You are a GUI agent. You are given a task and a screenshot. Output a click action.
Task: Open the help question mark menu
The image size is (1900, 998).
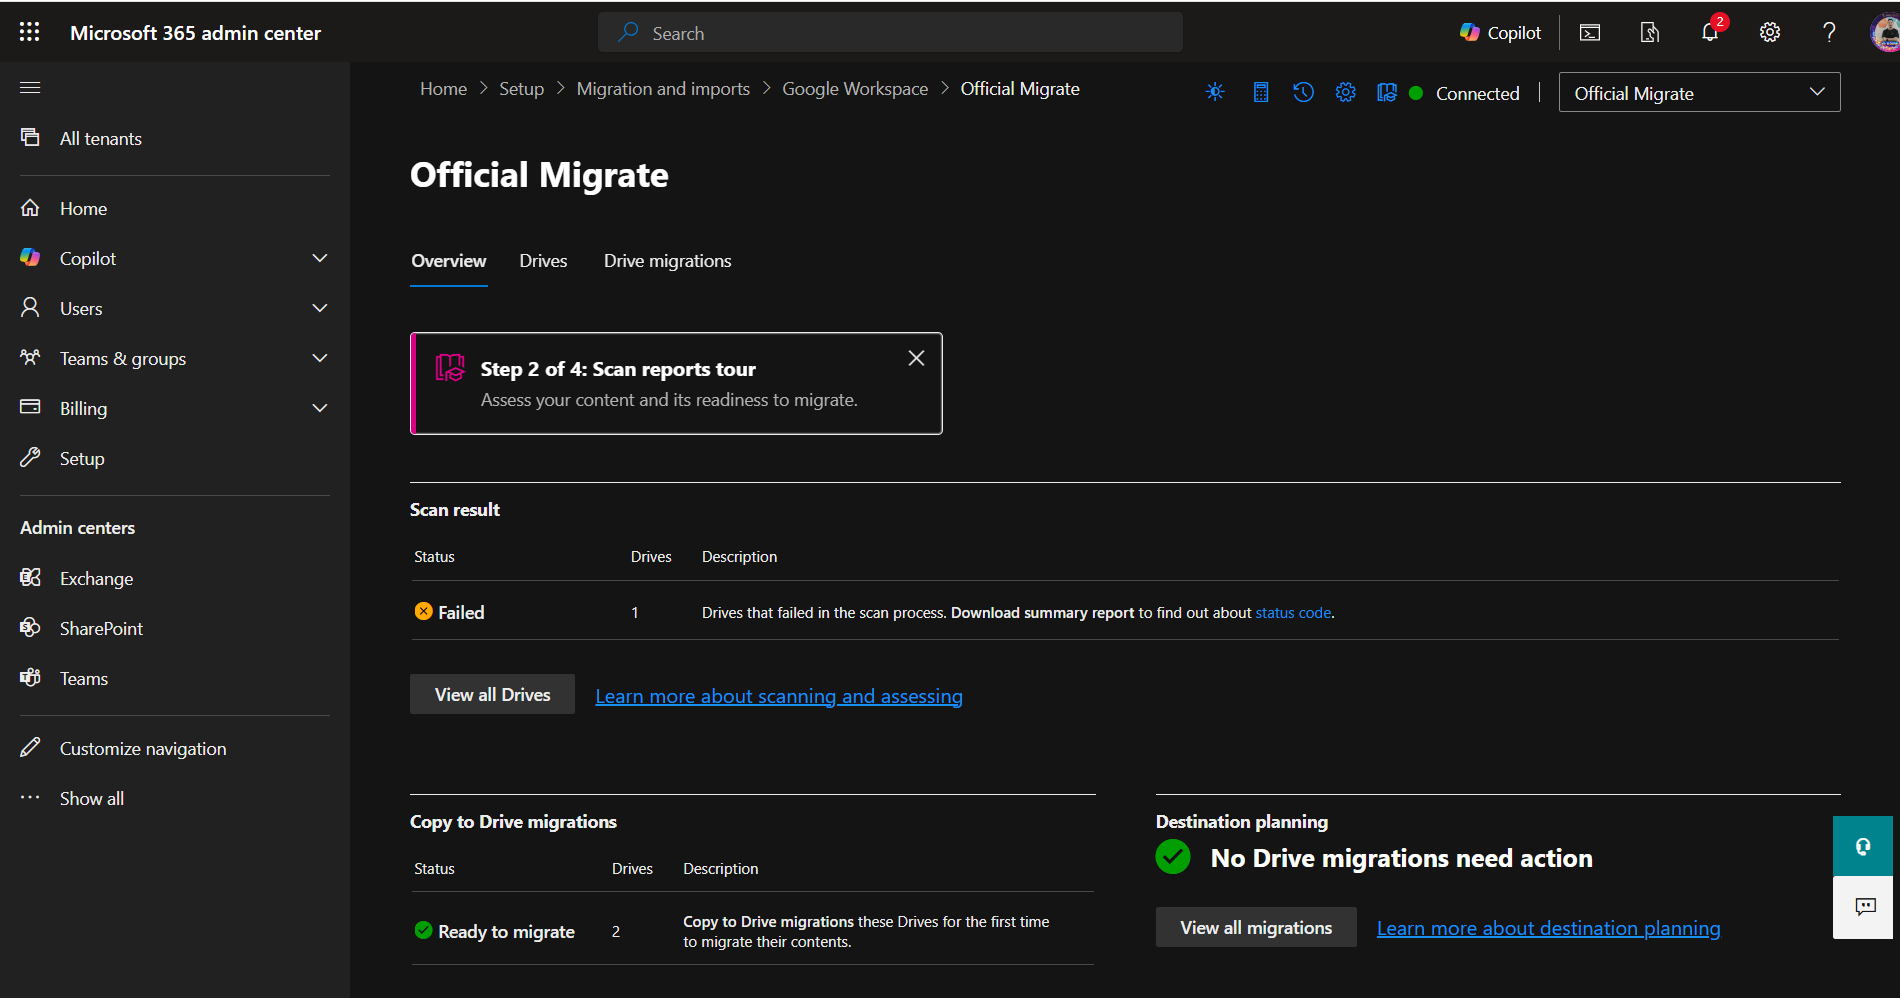point(1829,32)
